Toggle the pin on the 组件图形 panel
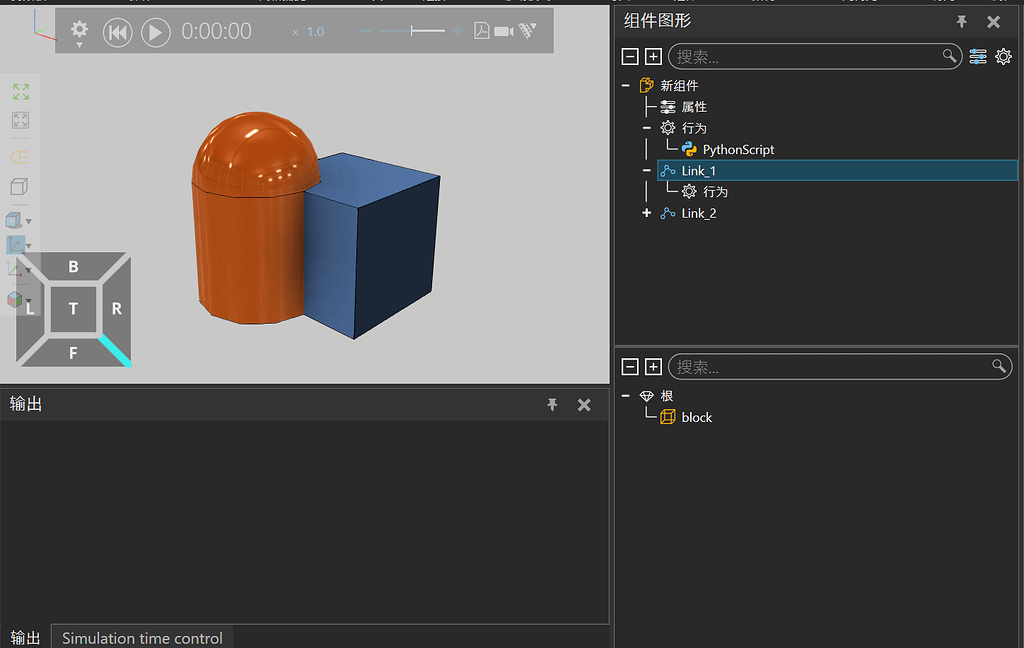 click(x=961, y=21)
